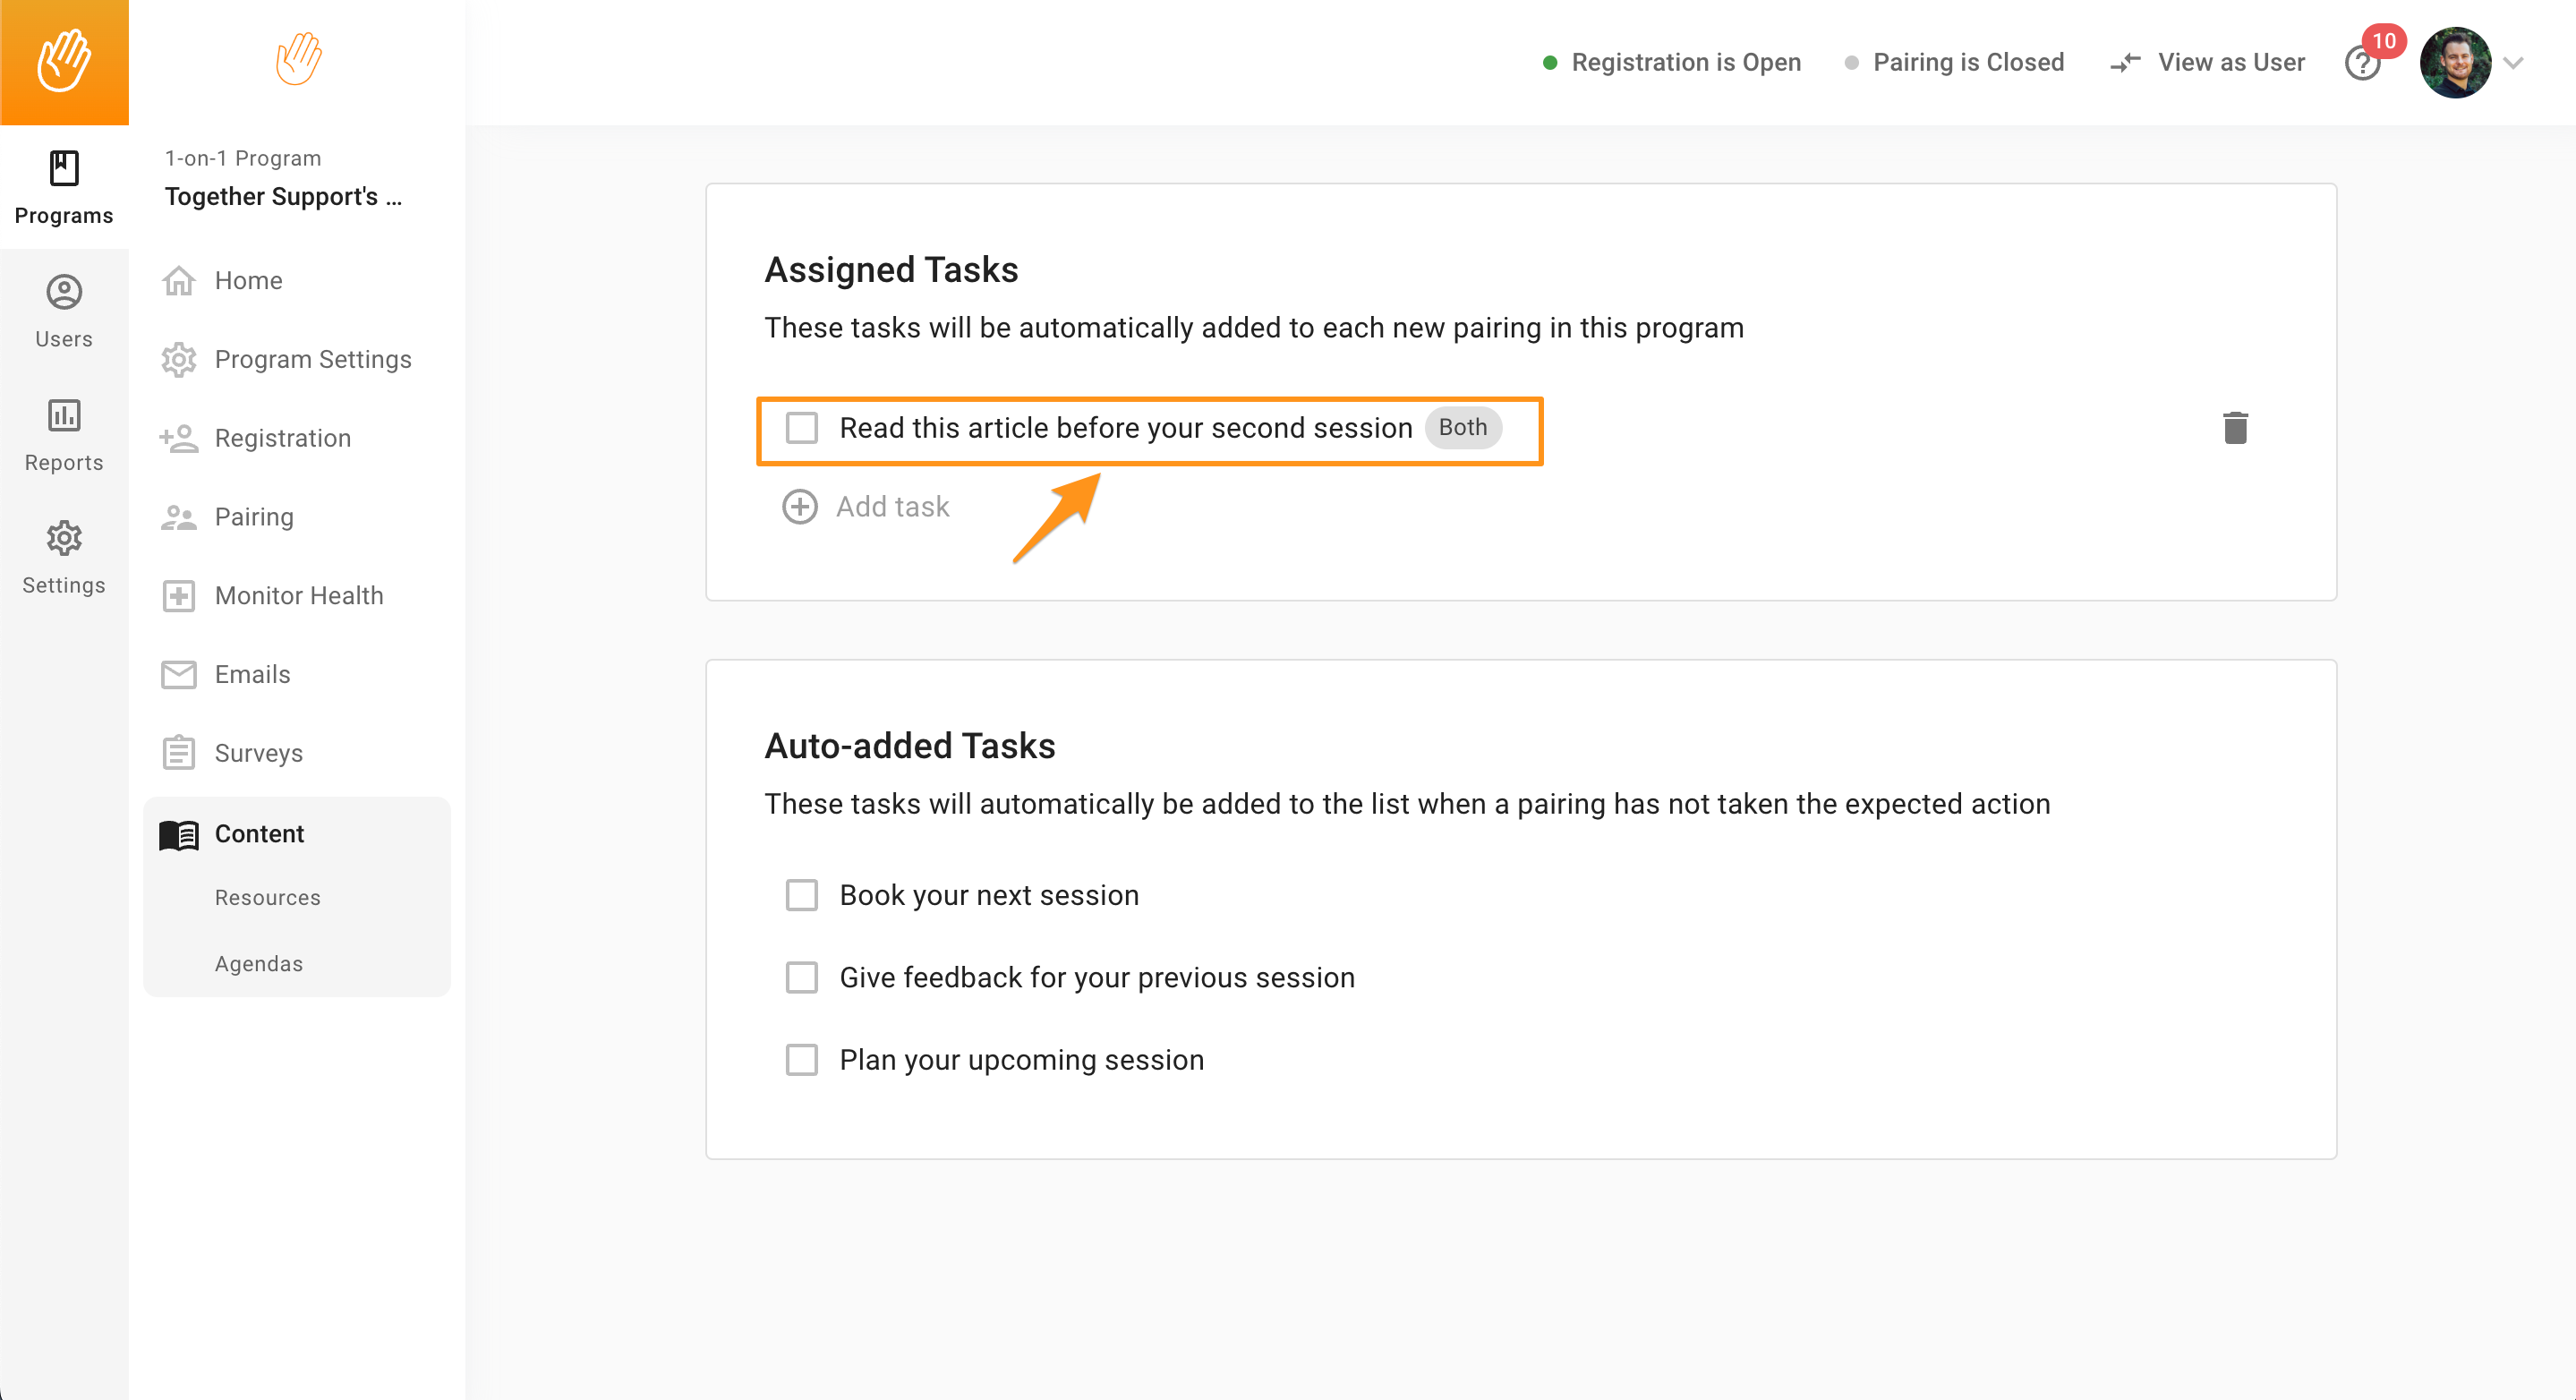Click the Auto-added Tasks heading

pos(910,746)
